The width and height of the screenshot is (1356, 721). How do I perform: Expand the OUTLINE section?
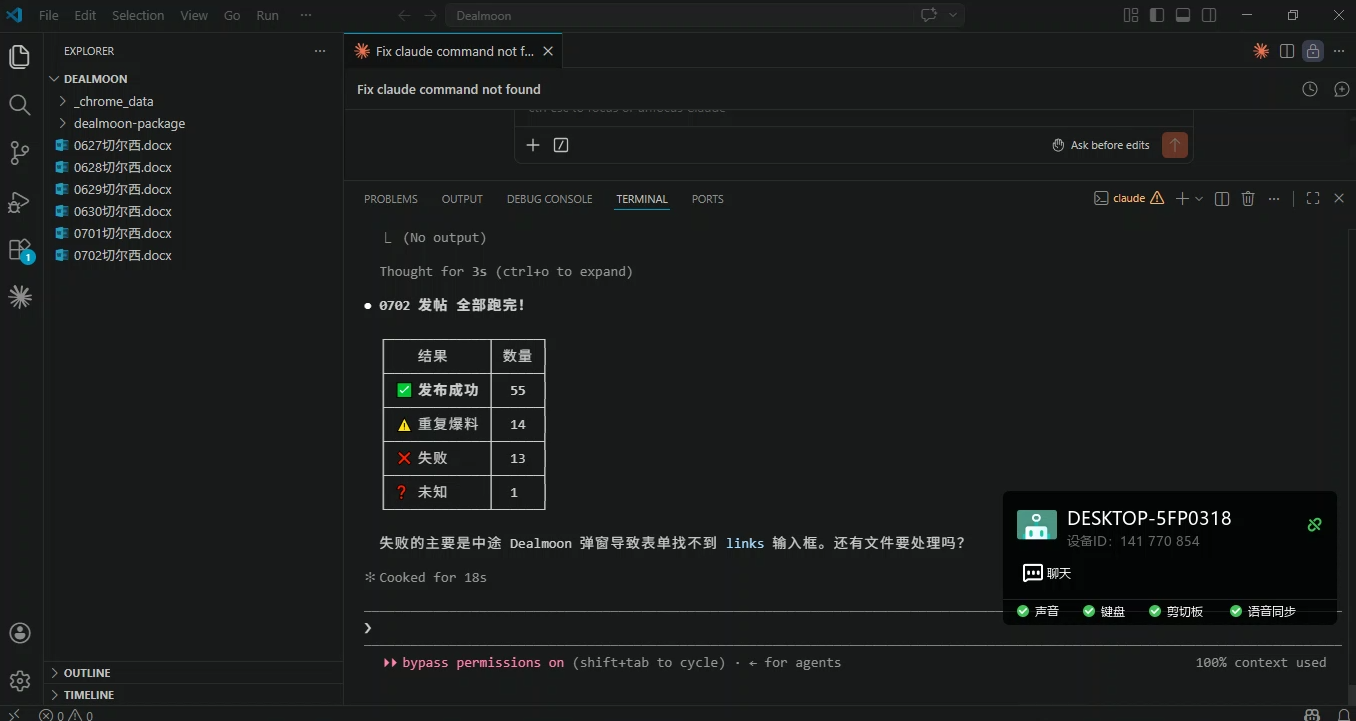point(193,673)
